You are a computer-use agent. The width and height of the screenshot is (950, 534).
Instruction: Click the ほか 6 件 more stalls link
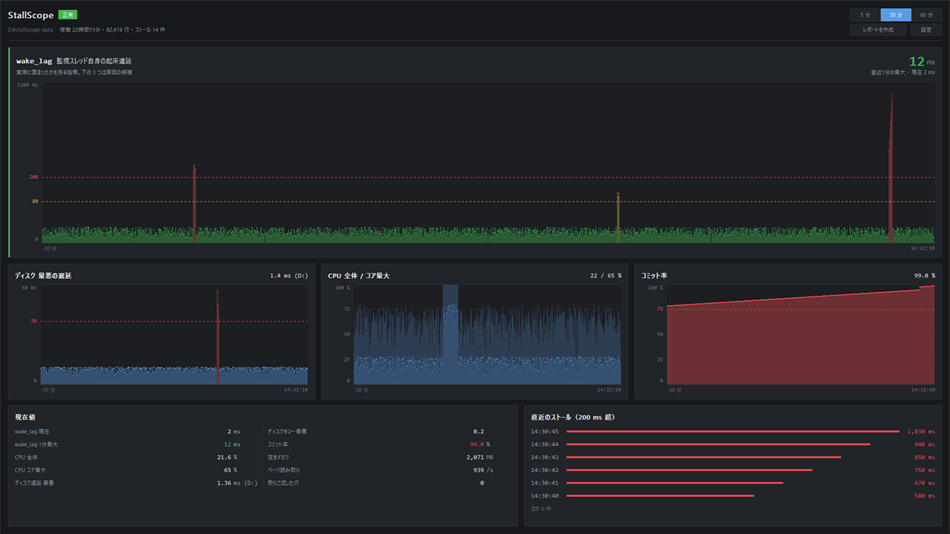pyautogui.click(x=541, y=509)
